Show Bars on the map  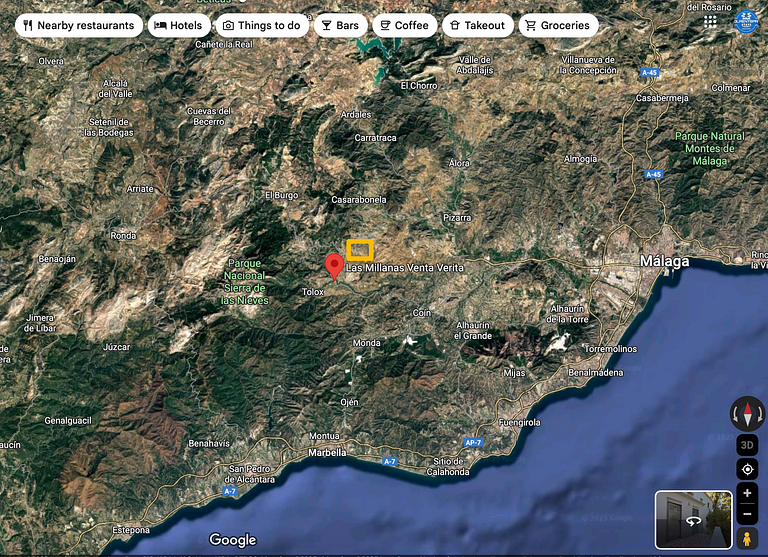(x=339, y=26)
